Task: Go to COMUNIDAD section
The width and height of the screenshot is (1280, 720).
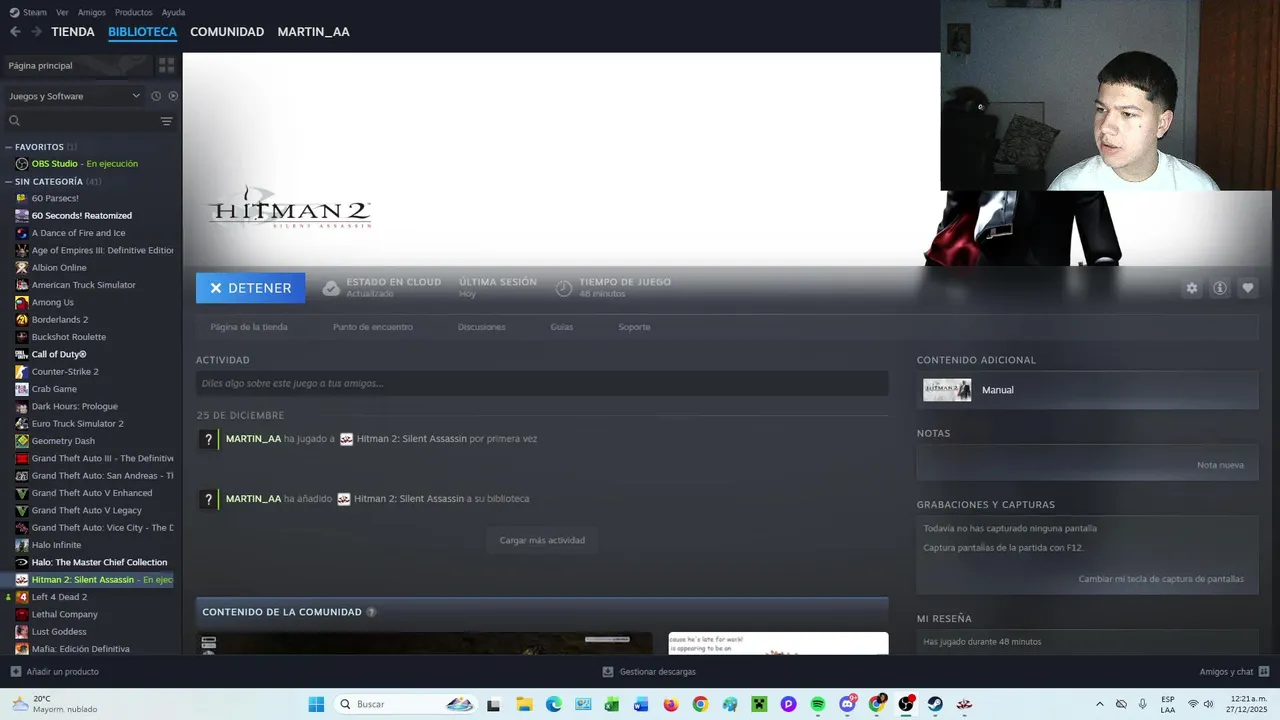Action: [x=227, y=32]
